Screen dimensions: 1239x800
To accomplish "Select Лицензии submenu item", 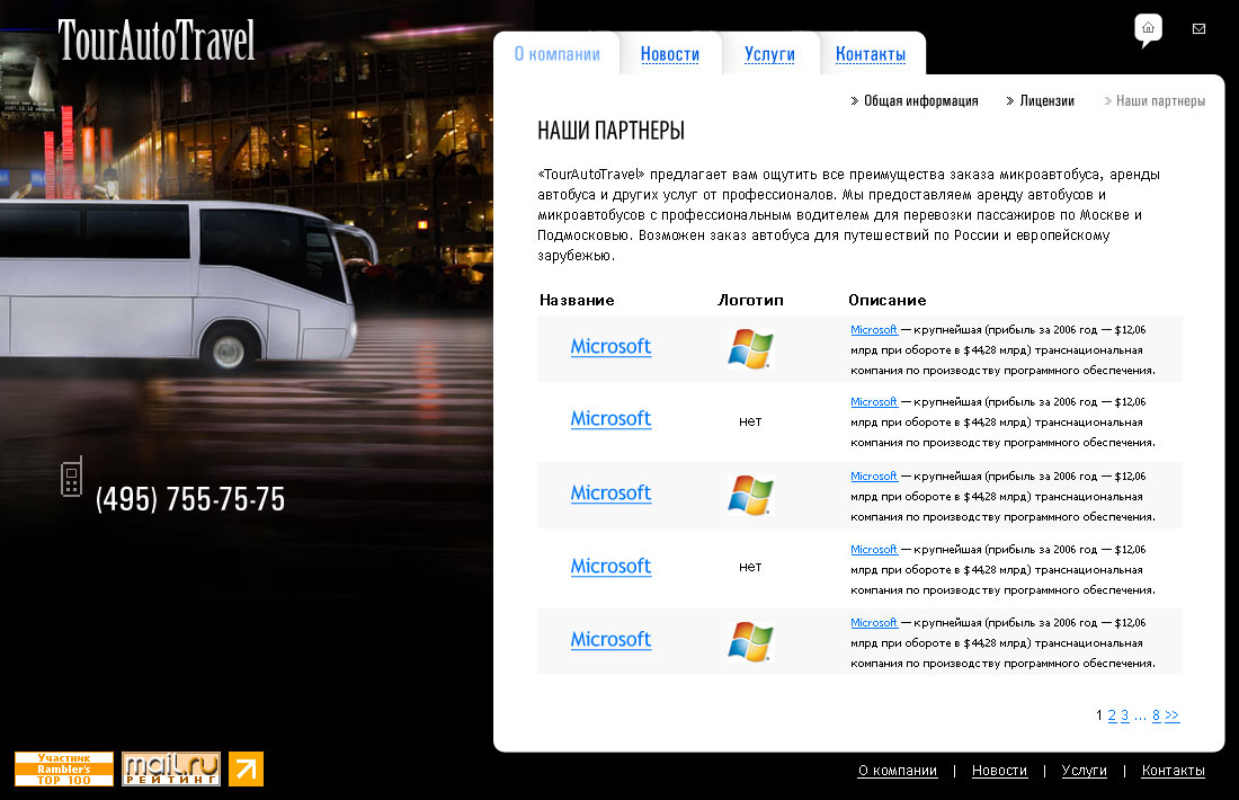I will 1046,101.
